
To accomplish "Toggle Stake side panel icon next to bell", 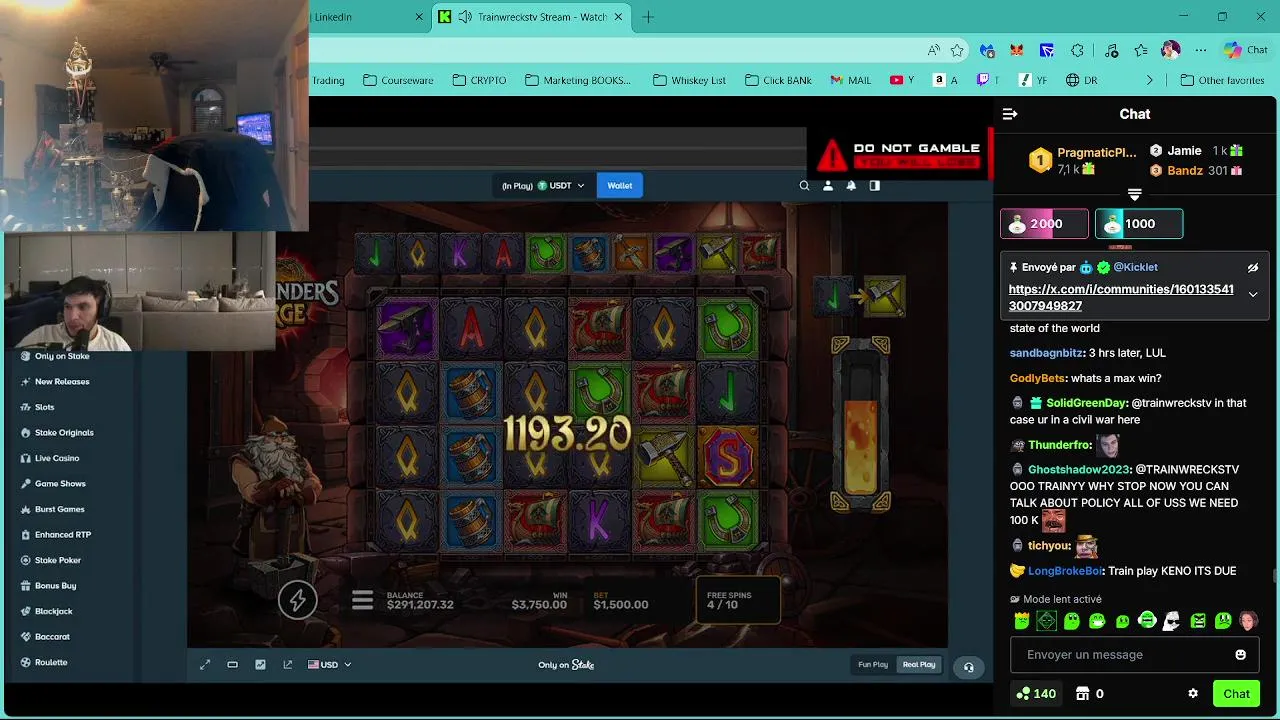I will pos(874,185).
